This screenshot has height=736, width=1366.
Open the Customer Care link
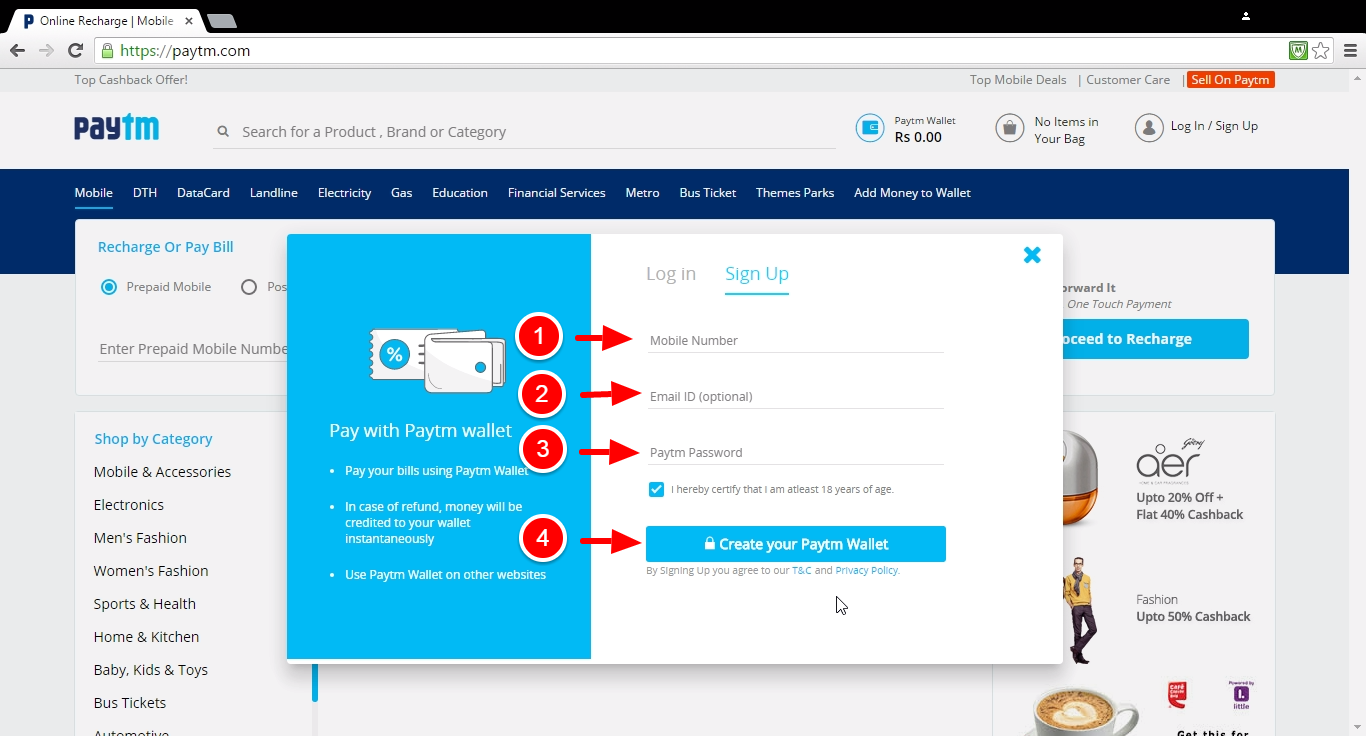click(1128, 80)
